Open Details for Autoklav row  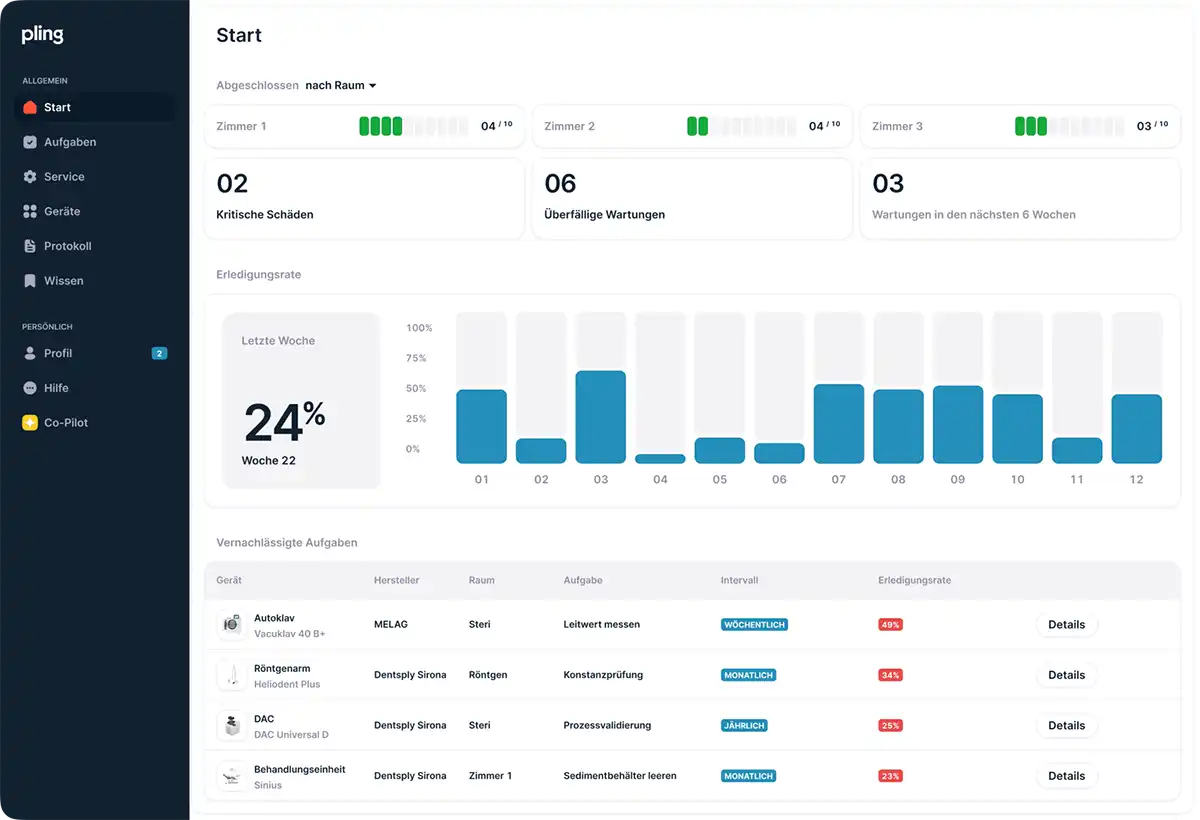[x=1066, y=625]
